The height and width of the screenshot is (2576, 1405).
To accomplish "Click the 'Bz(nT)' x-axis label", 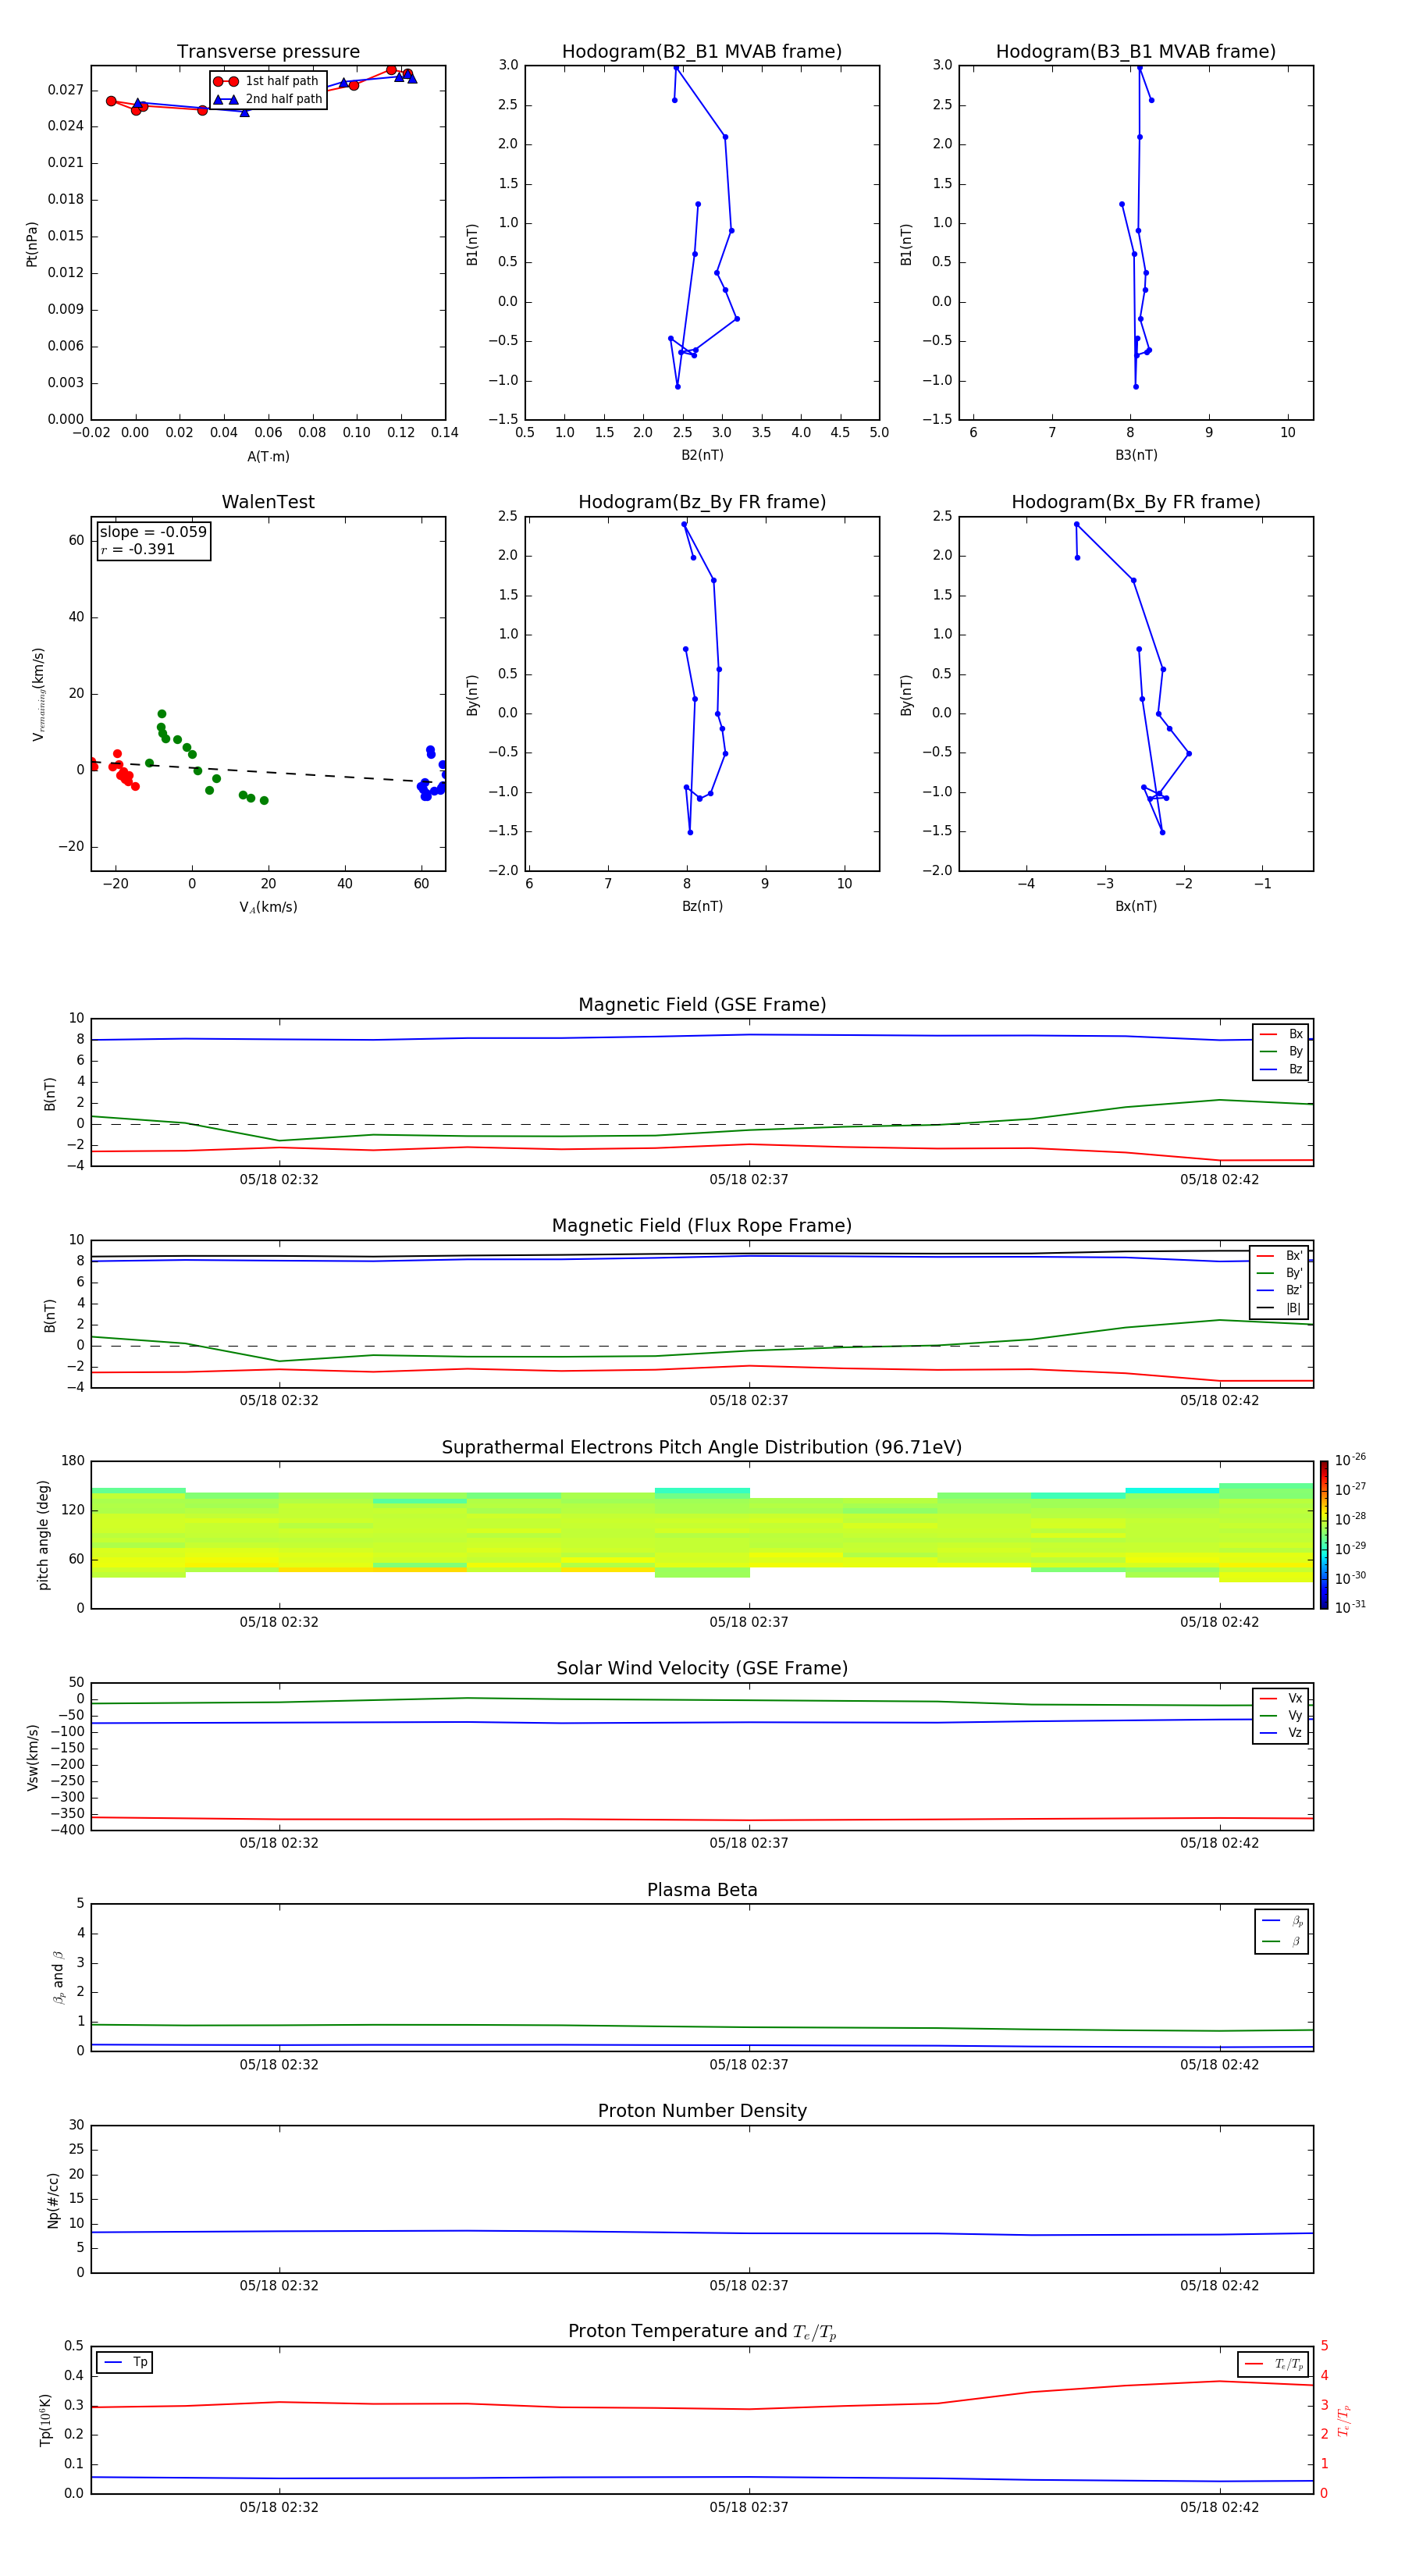I will click(x=702, y=906).
